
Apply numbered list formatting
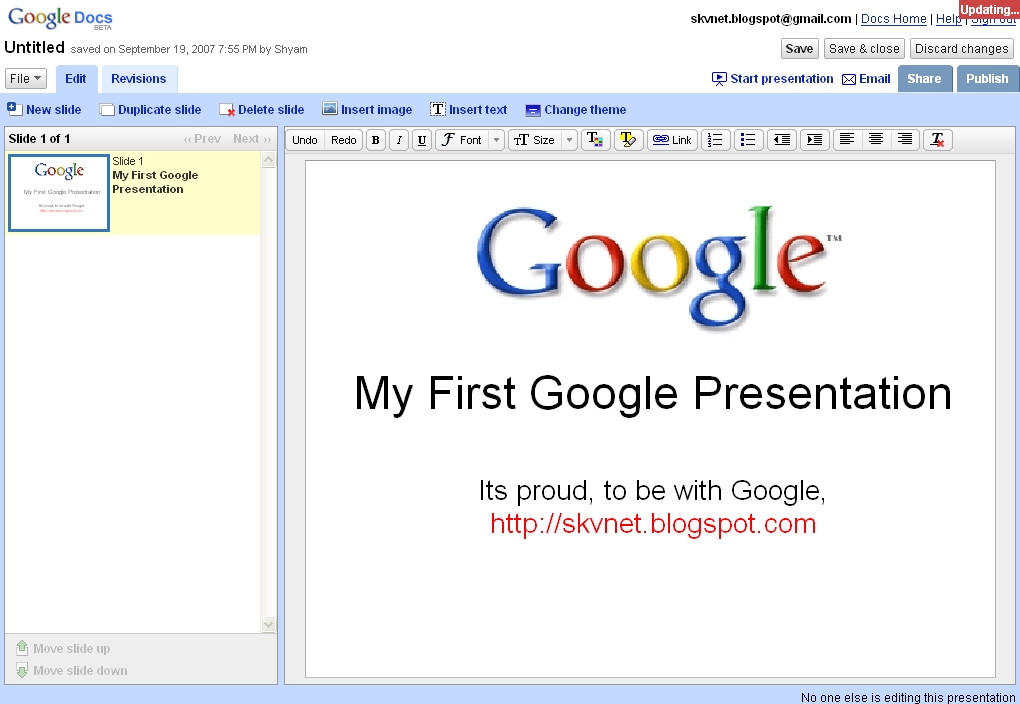point(716,140)
